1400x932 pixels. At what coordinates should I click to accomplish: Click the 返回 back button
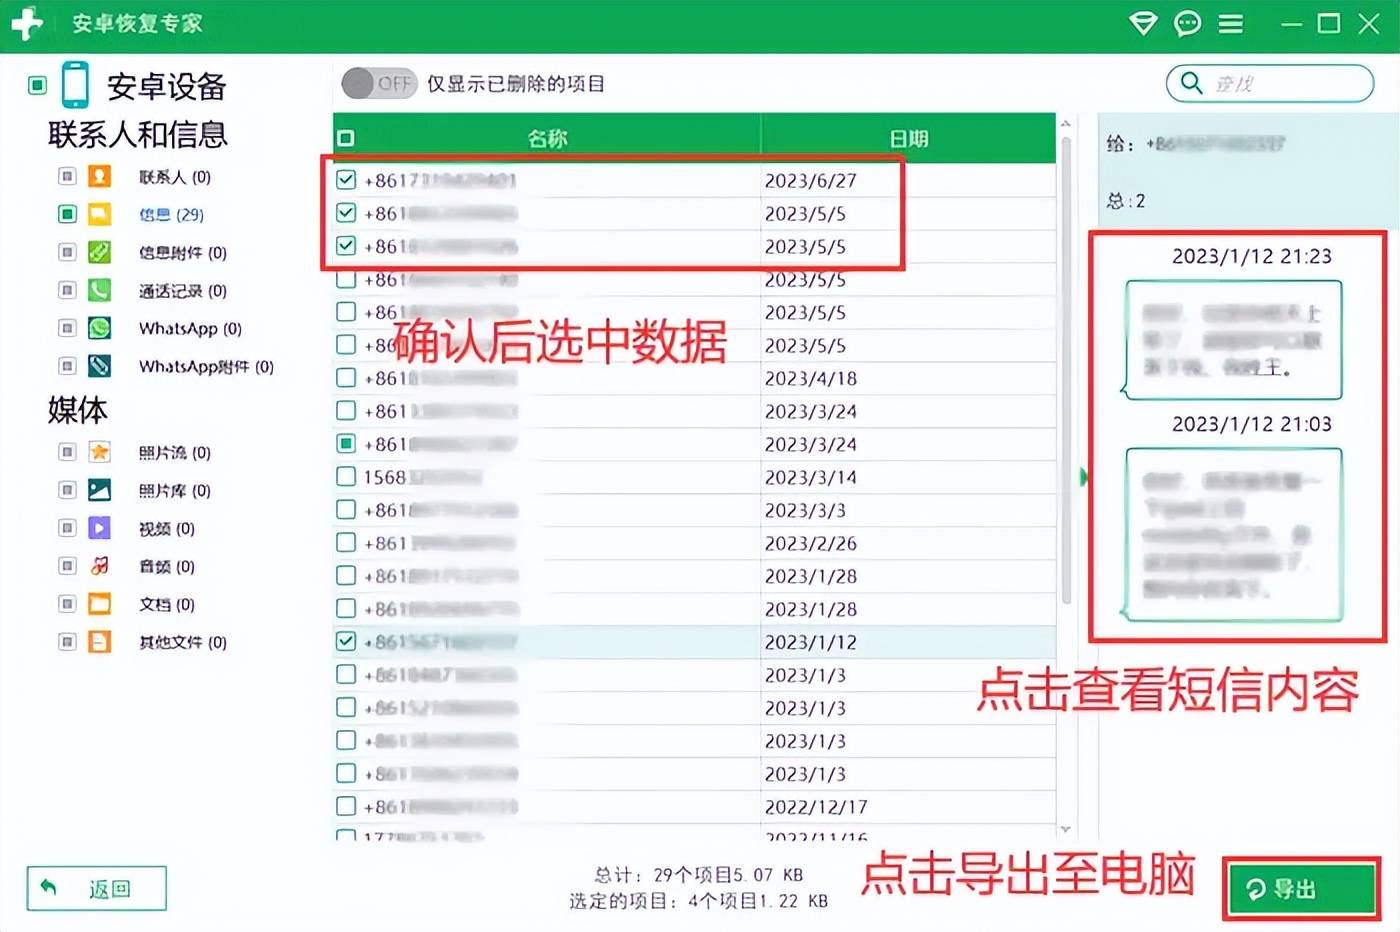point(97,889)
